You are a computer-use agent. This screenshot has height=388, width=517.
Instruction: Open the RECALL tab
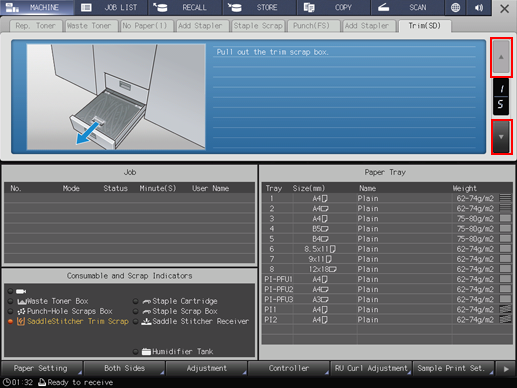pyautogui.click(x=185, y=7)
